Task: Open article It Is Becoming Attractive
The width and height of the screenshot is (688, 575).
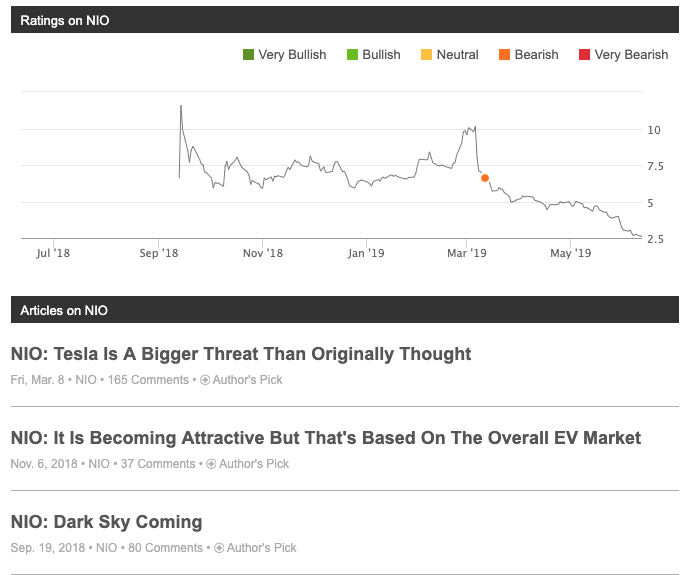Action: 326,438
